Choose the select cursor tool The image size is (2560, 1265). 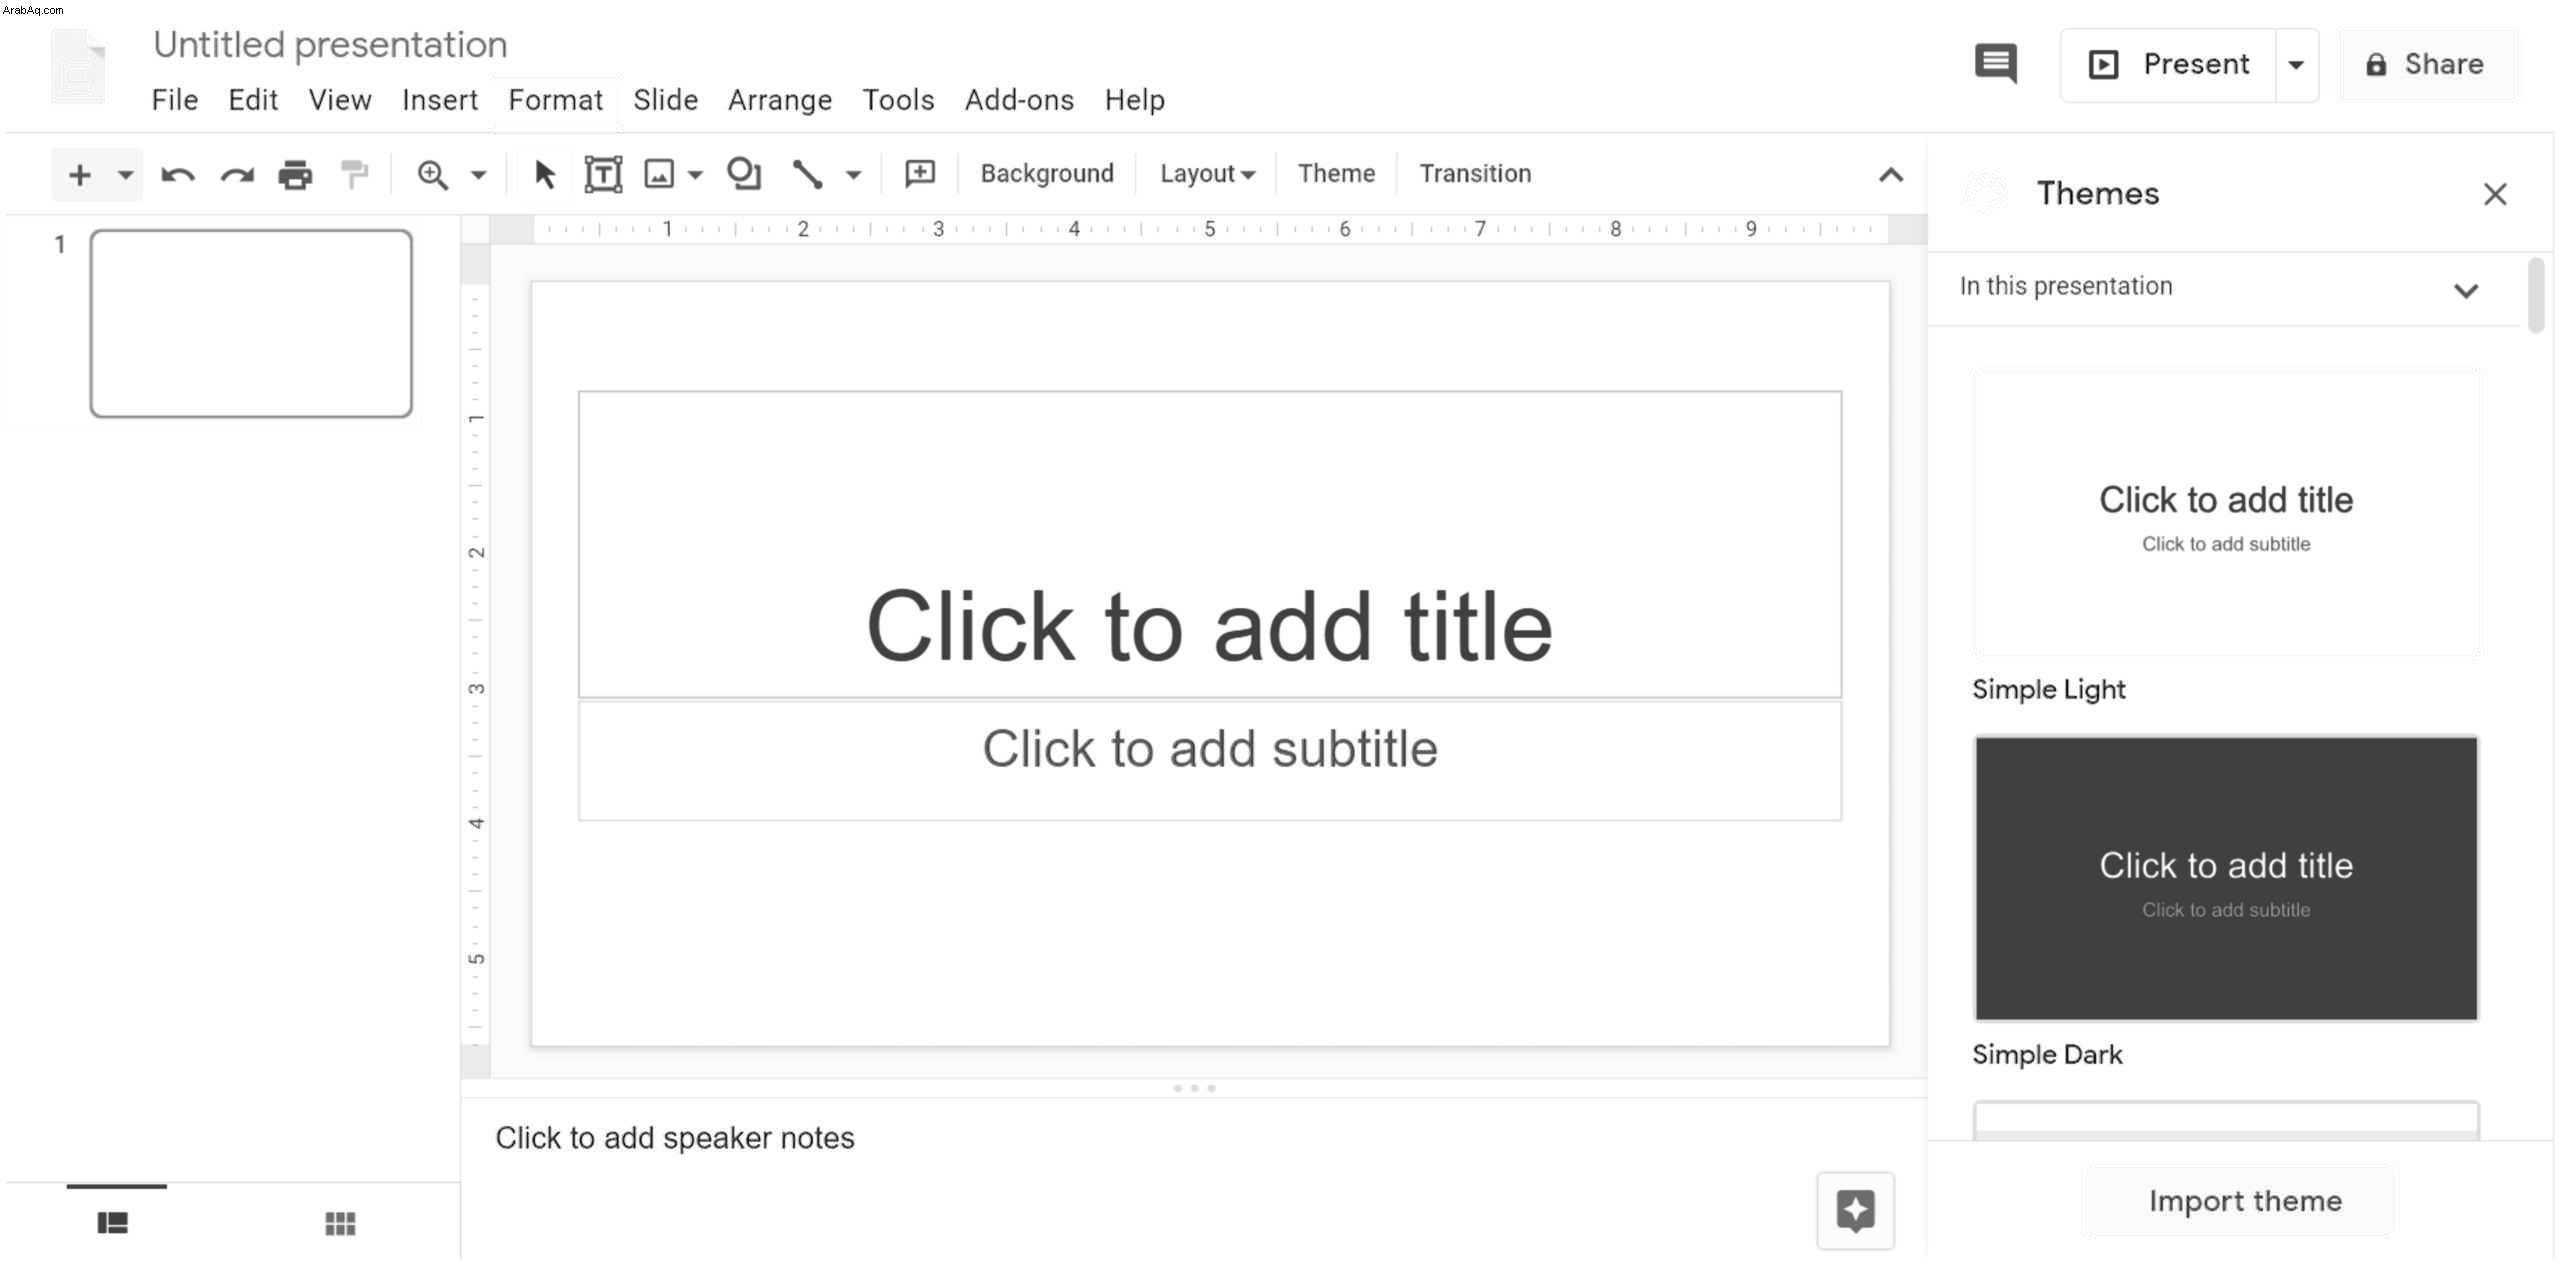click(x=544, y=175)
